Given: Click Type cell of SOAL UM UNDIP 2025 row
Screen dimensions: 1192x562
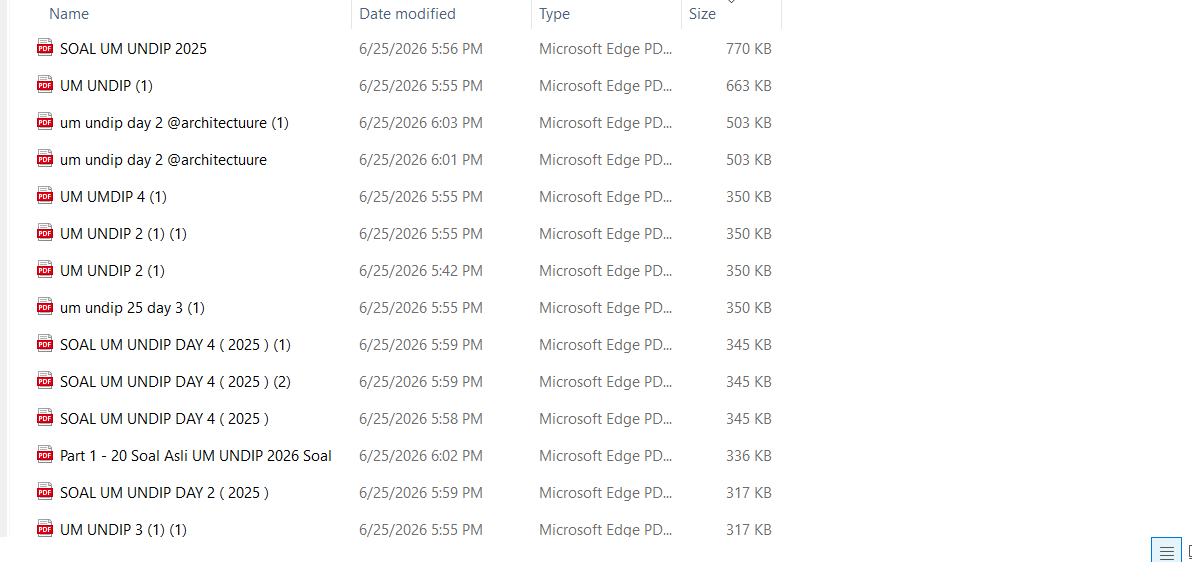Looking at the screenshot, I should [x=606, y=49].
